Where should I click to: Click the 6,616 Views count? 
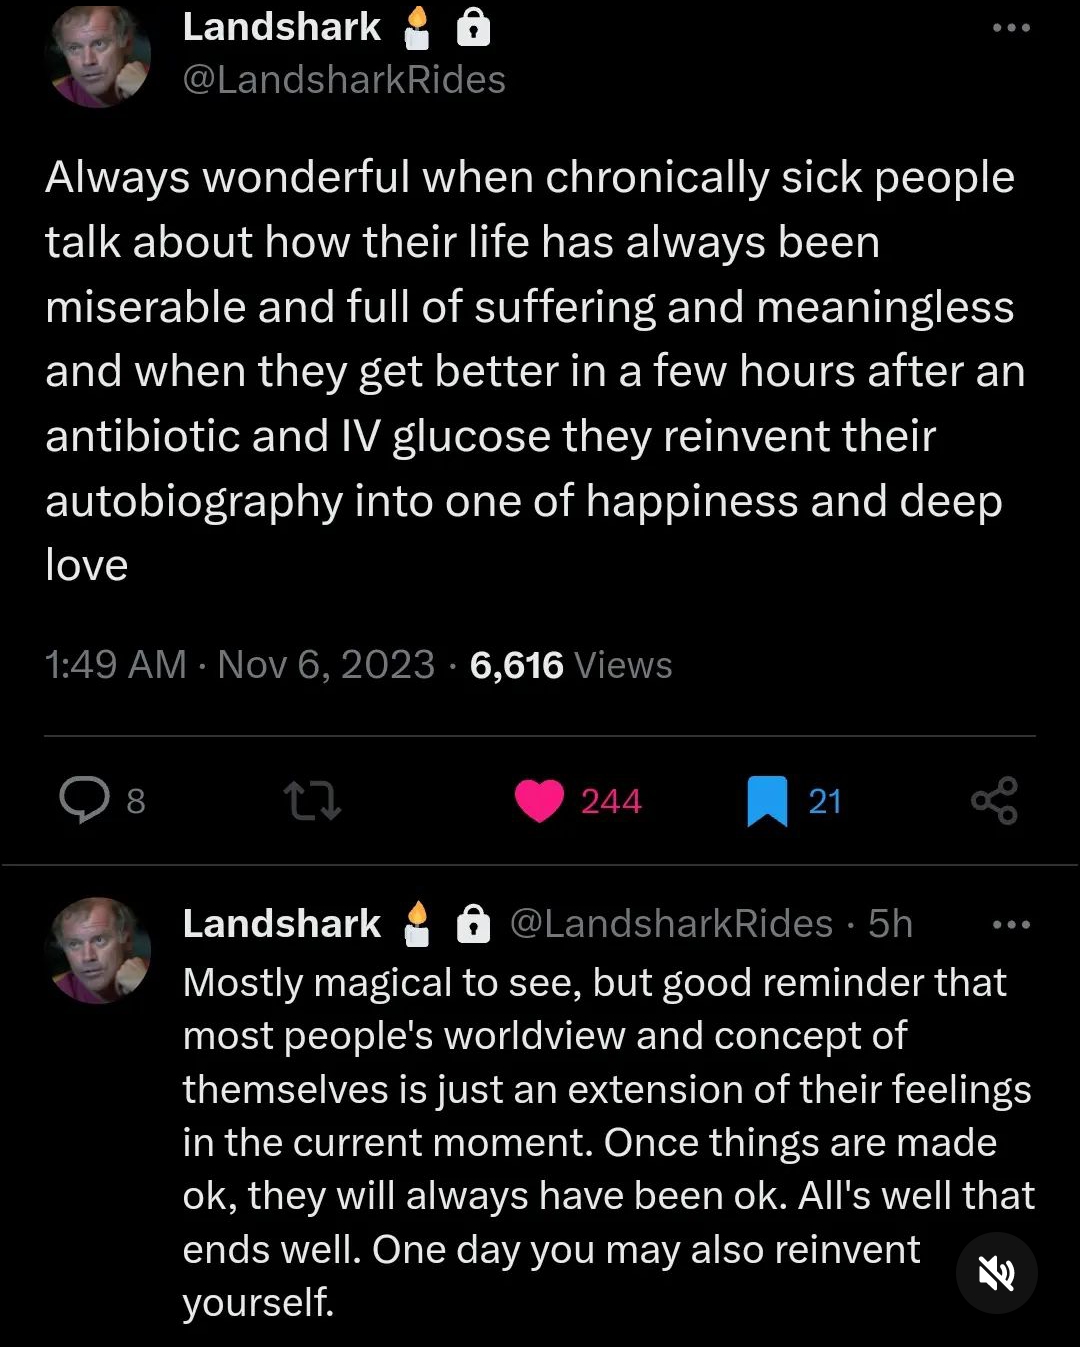click(x=570, y=665)
